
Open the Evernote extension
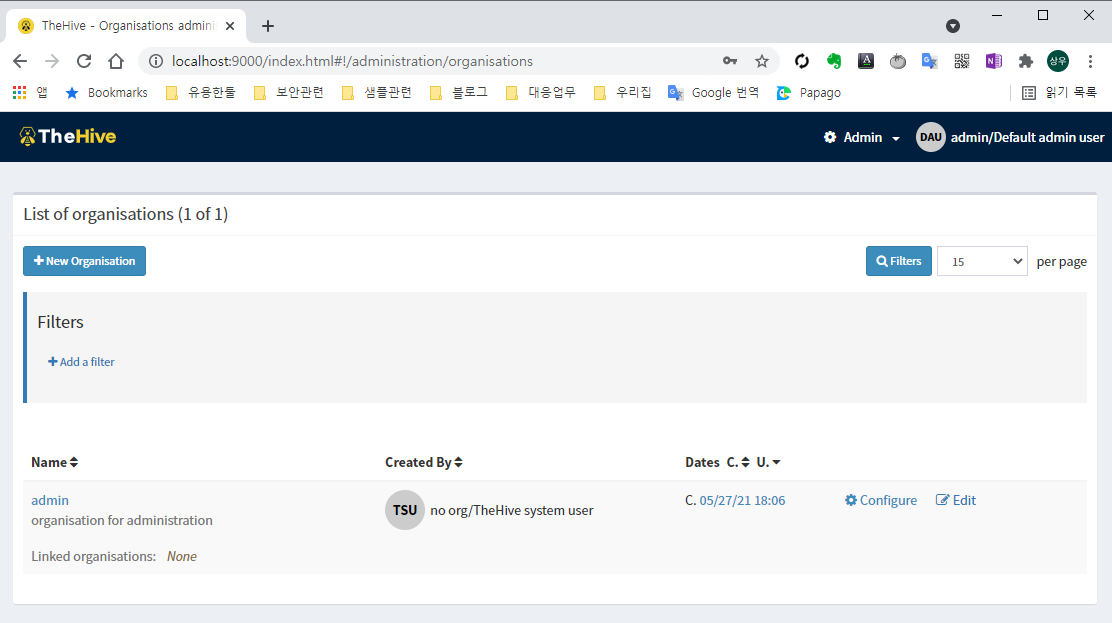tap(834, 61)
